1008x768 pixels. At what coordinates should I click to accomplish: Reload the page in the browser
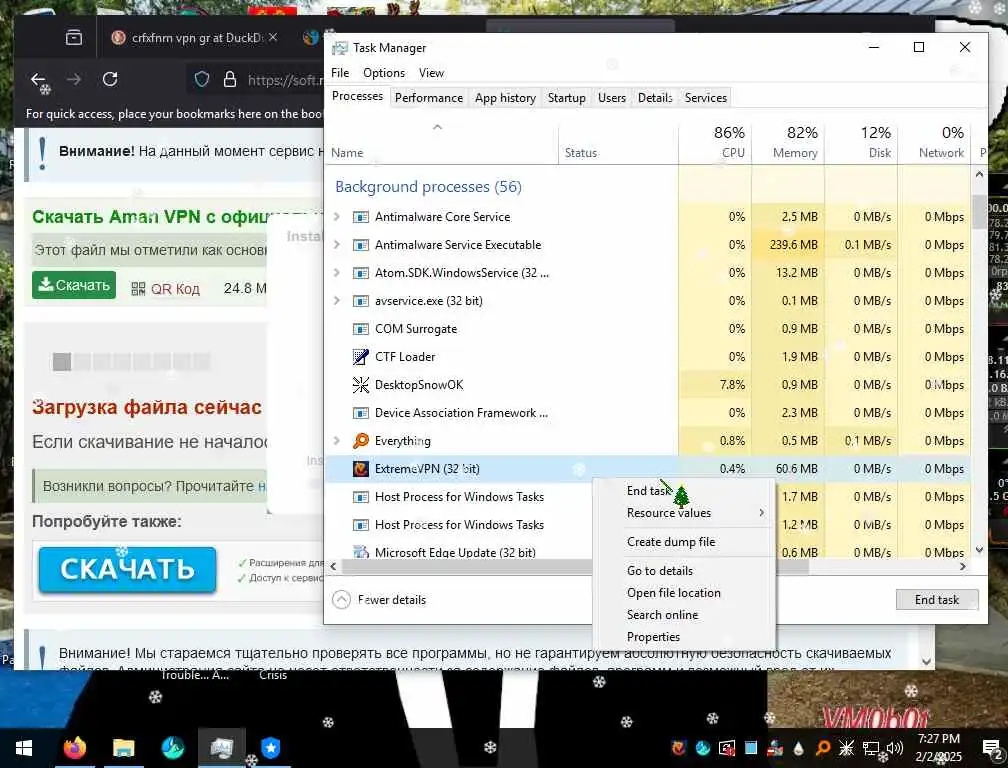[110, 79]
